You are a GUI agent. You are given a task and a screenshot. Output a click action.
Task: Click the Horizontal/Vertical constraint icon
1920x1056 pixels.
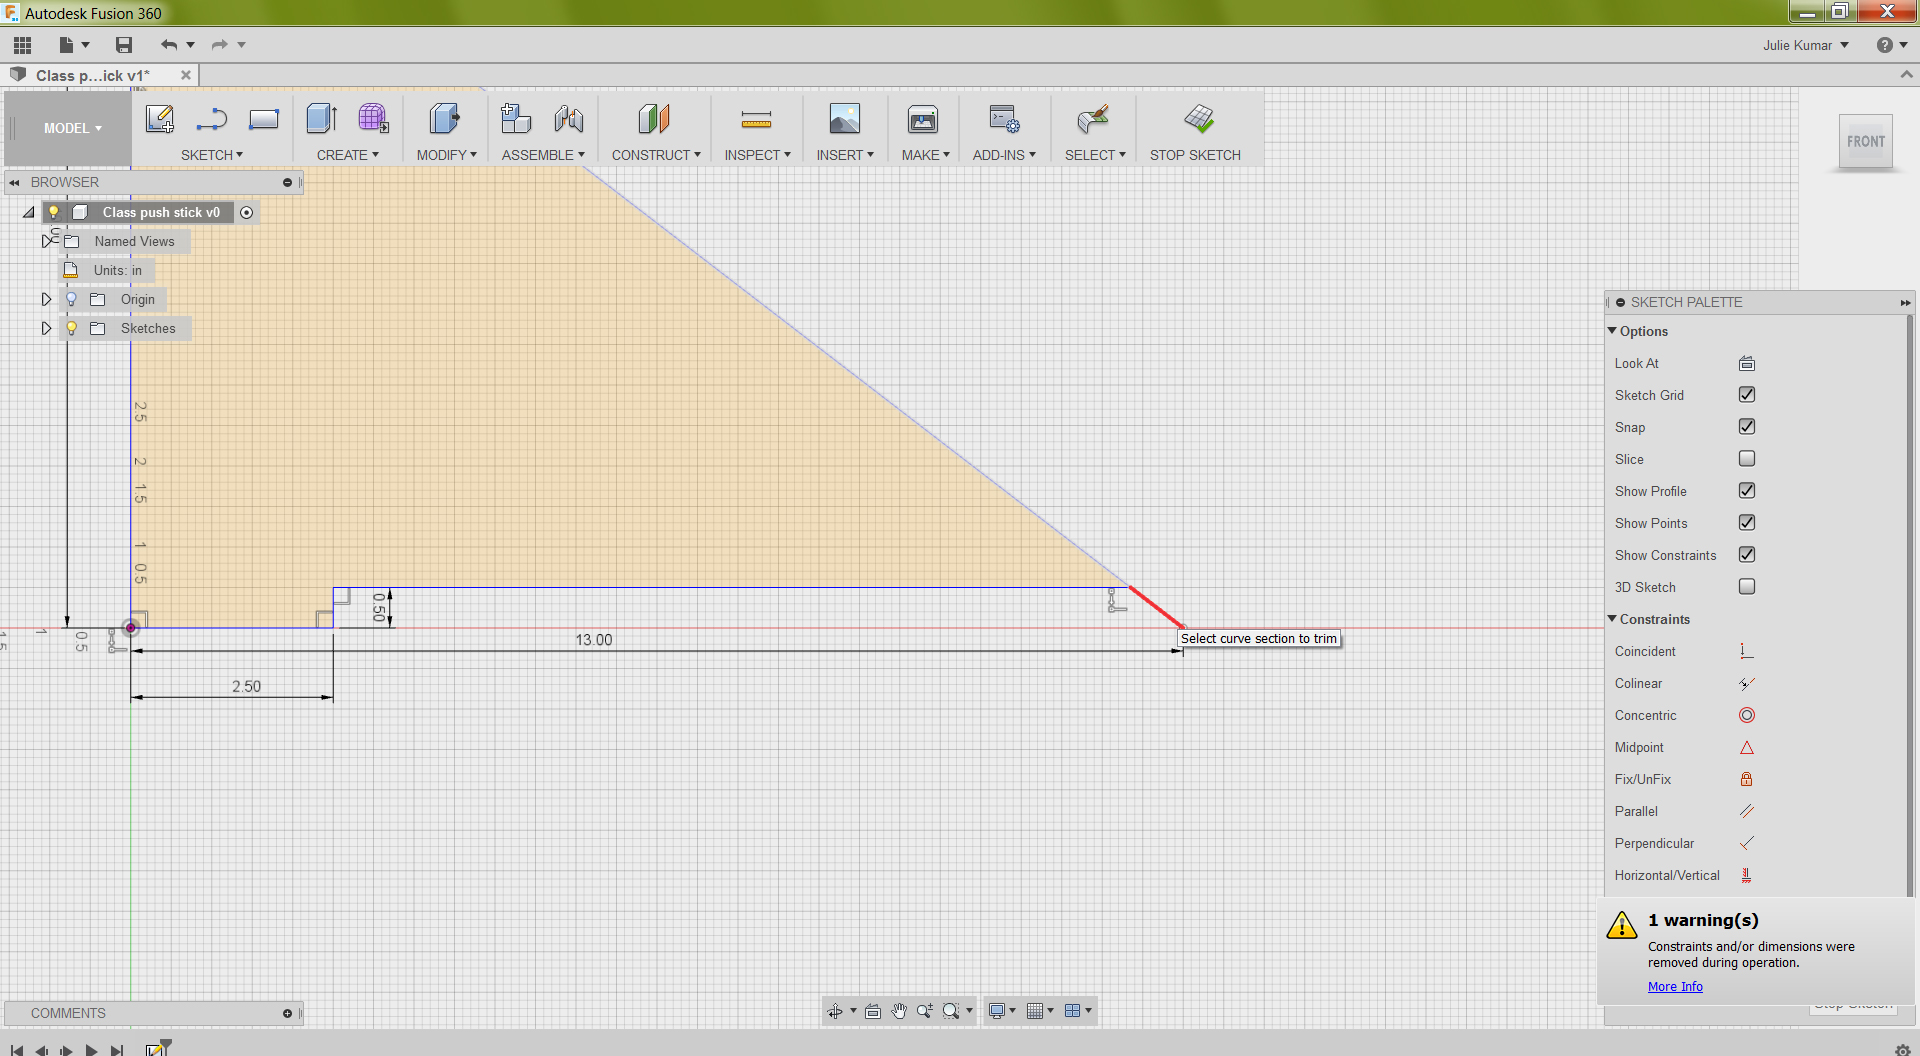[1747, 875]
